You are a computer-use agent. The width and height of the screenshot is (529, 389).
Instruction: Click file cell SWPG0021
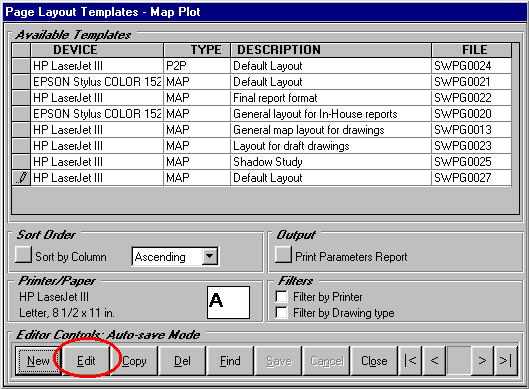(471, 82)
